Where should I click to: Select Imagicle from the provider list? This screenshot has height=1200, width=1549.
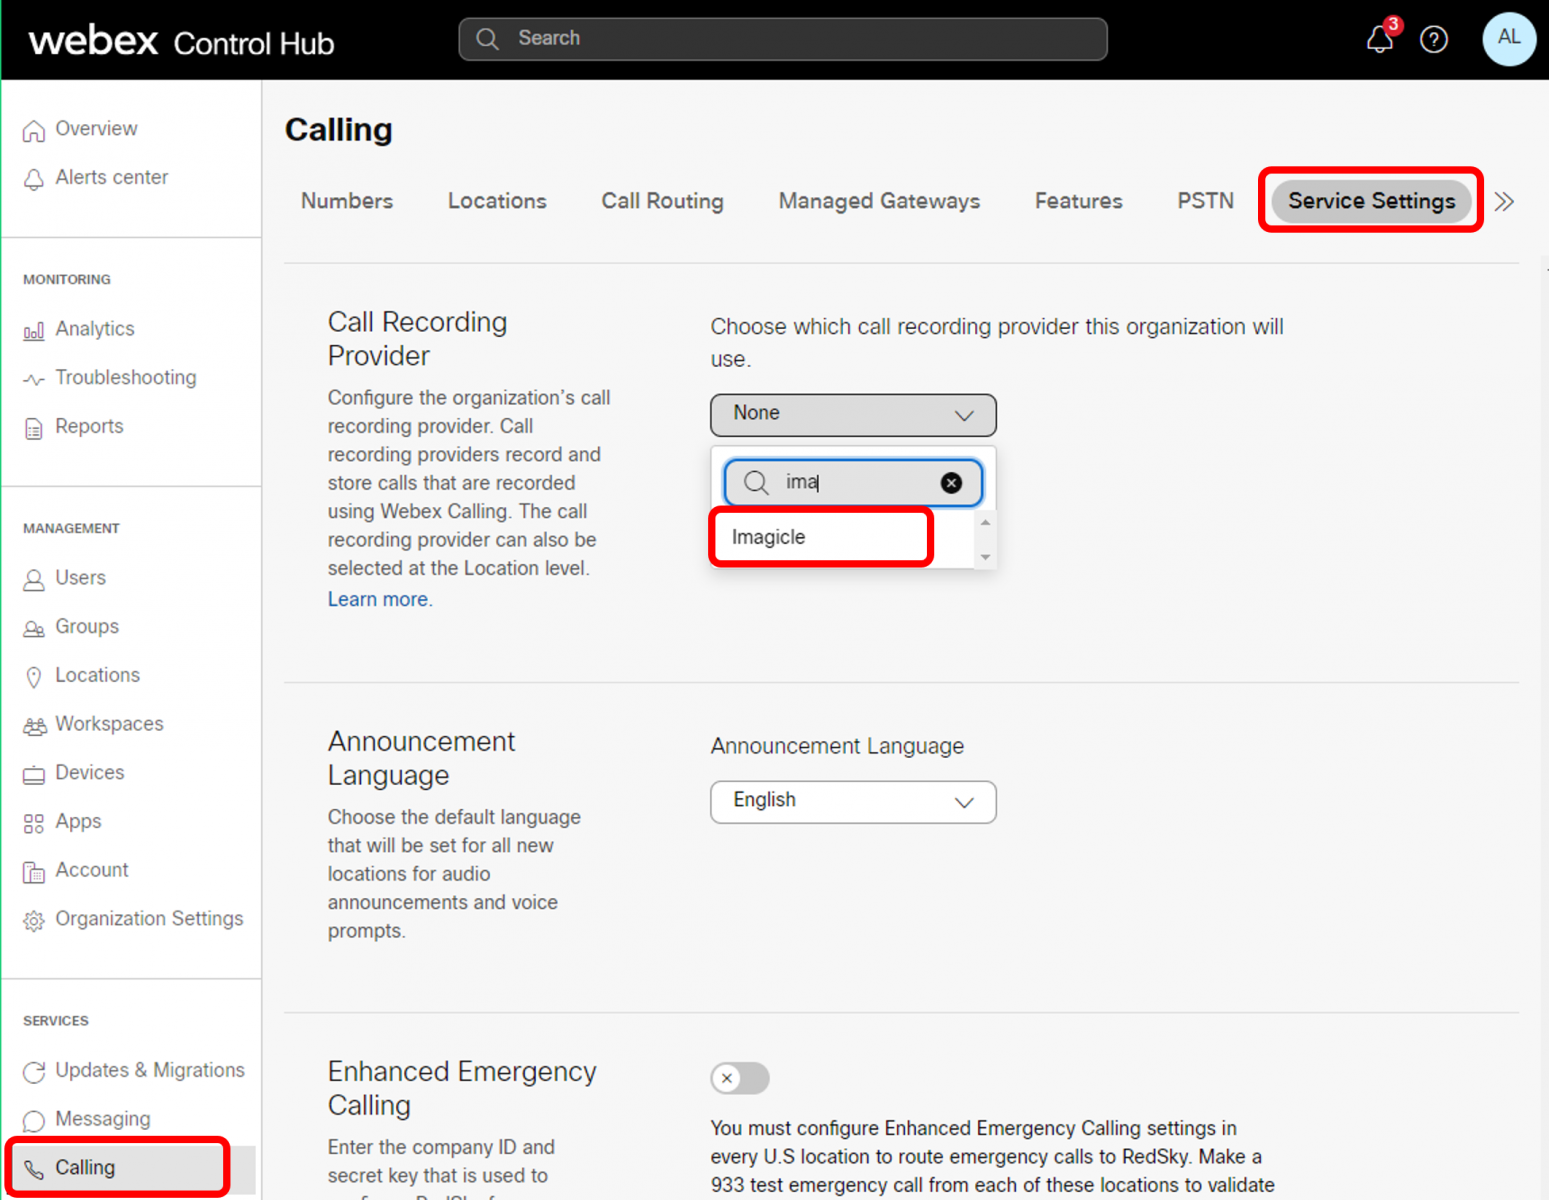(x=768, y=537)
